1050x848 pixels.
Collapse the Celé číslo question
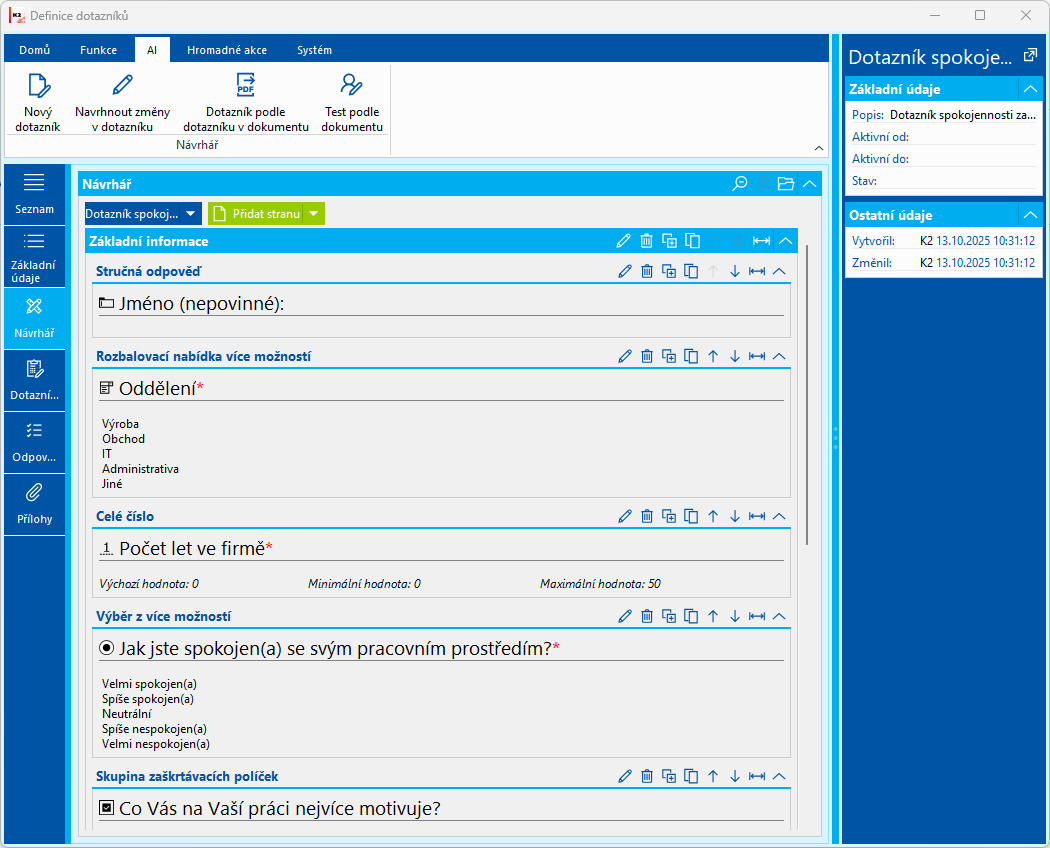tap(779, 516)
